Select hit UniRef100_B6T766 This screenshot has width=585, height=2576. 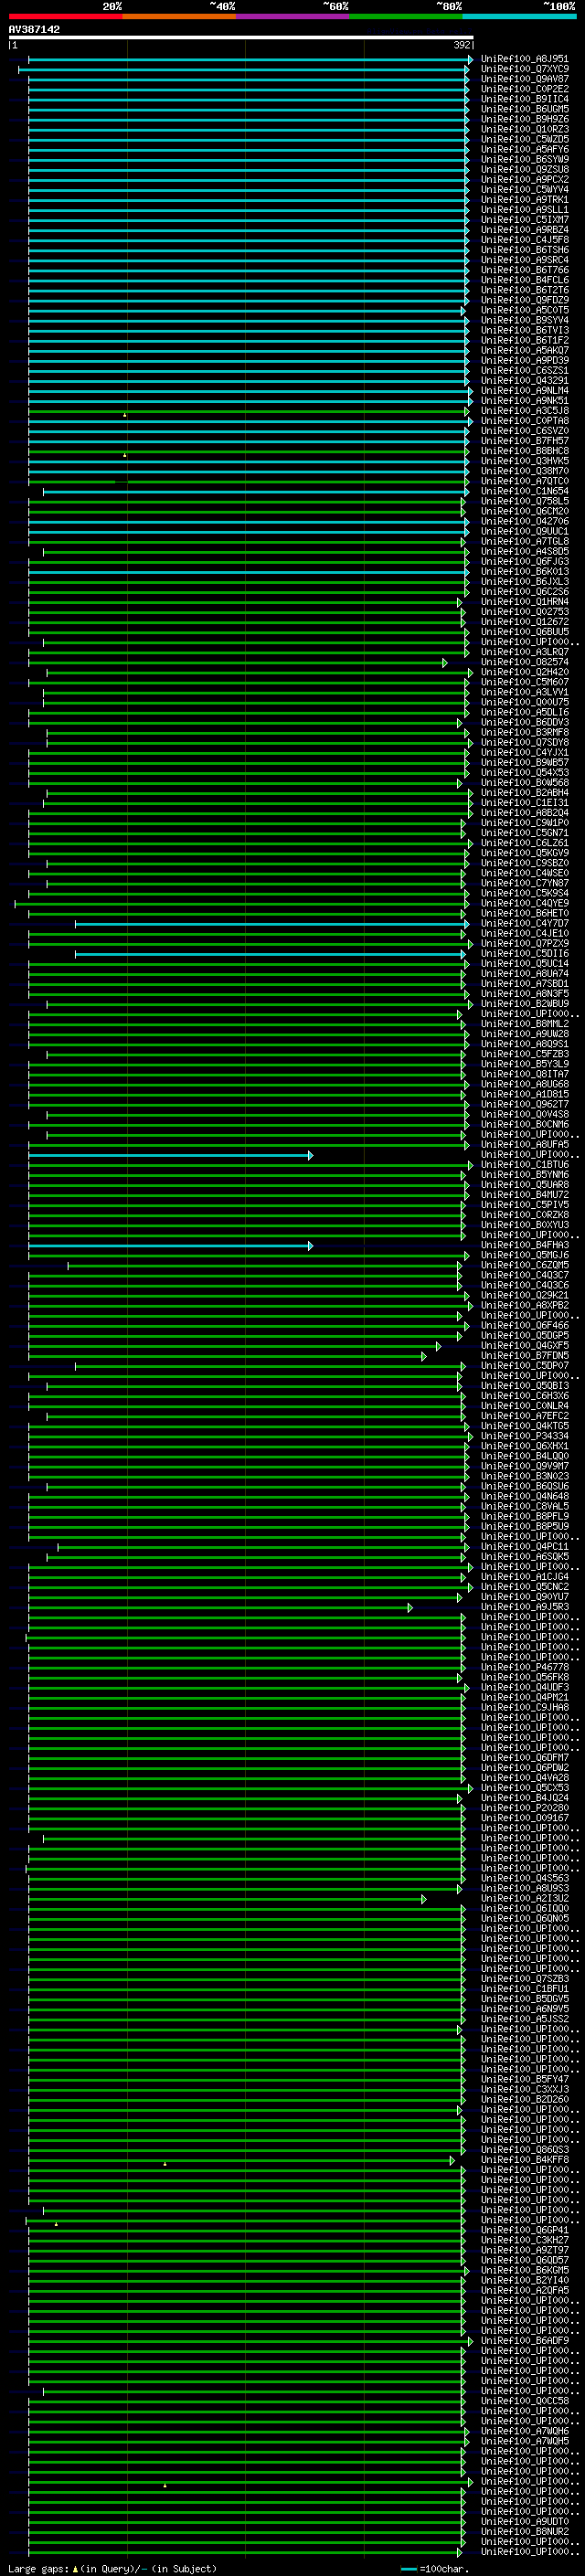525,270
